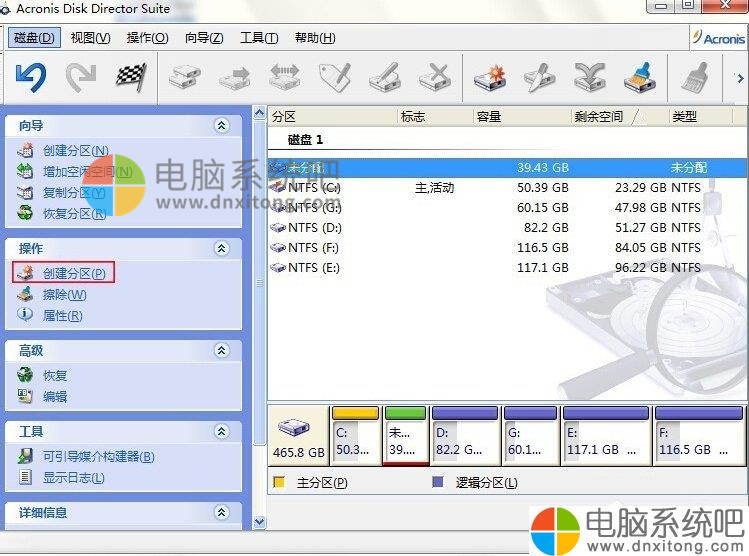Click 增加空闲空间(N) wizard link
This screenshot has height=556, width=749.
pos(87,171)
